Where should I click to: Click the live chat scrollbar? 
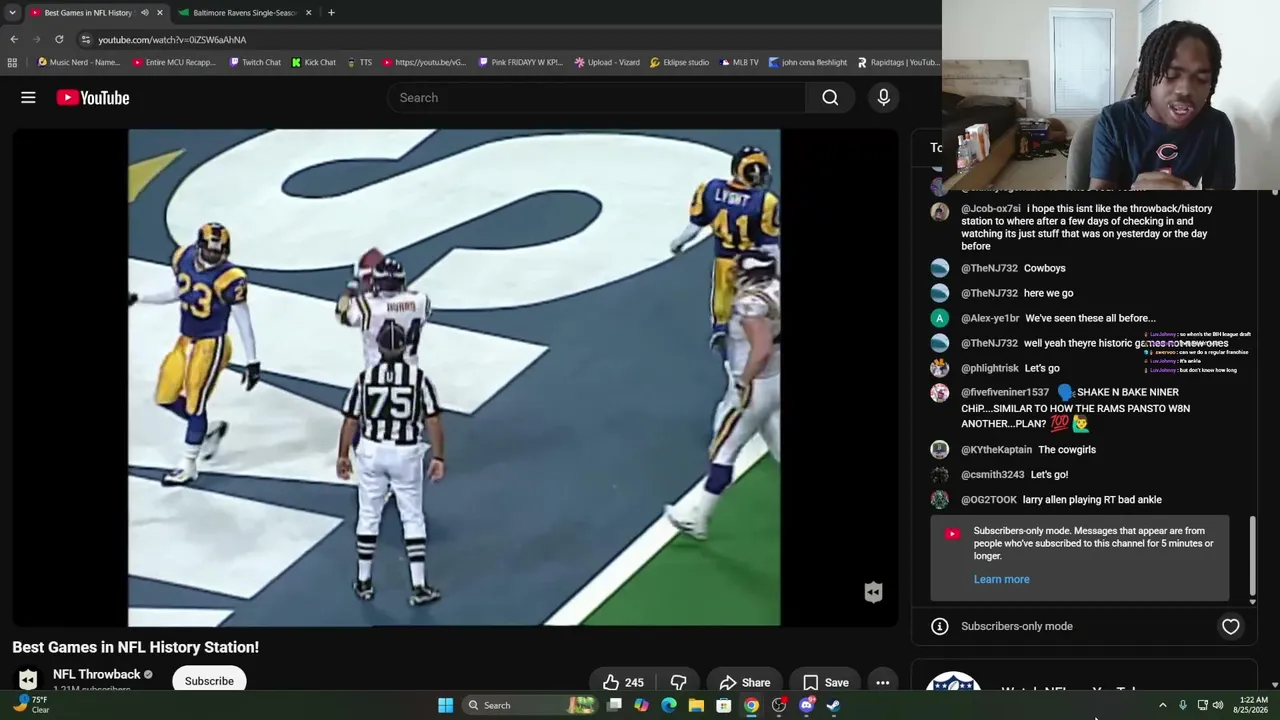(x=1252, y=555)
